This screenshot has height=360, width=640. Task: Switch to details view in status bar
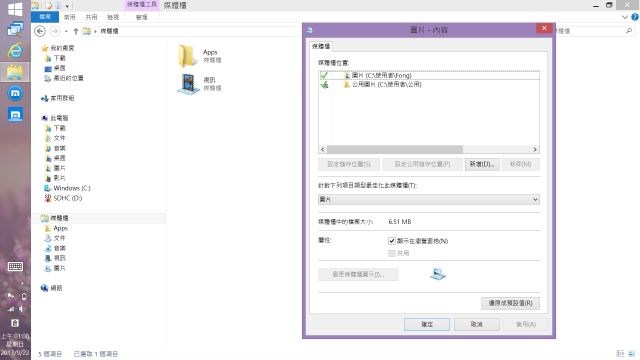coord(620,353)
